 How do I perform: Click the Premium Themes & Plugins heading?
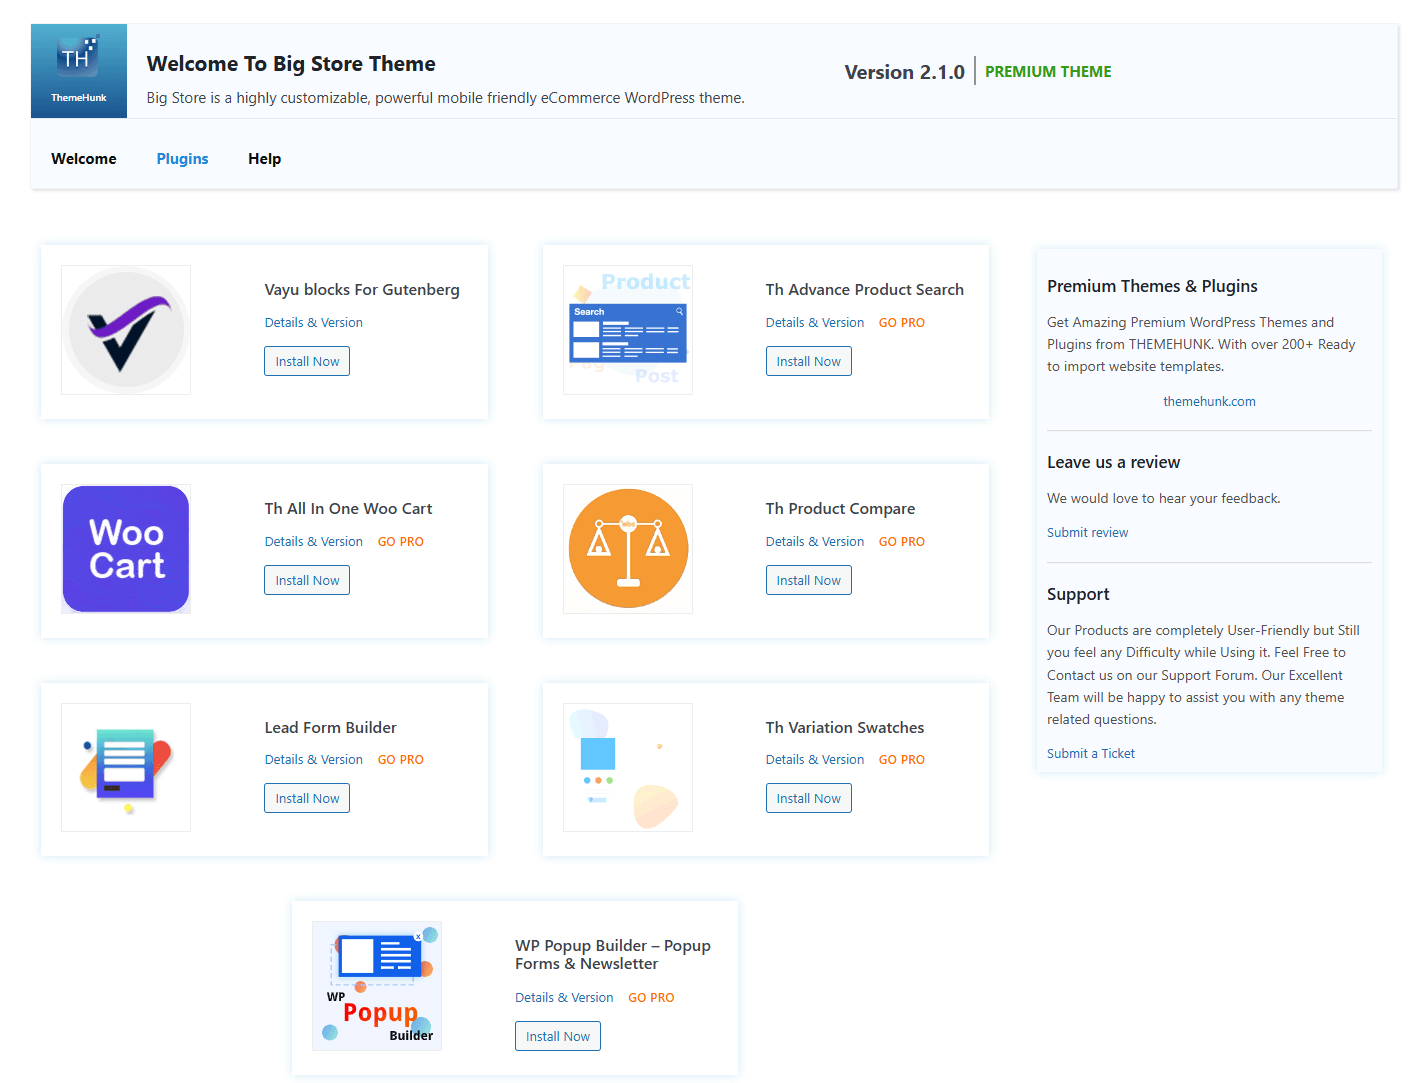click(1152, 286)
